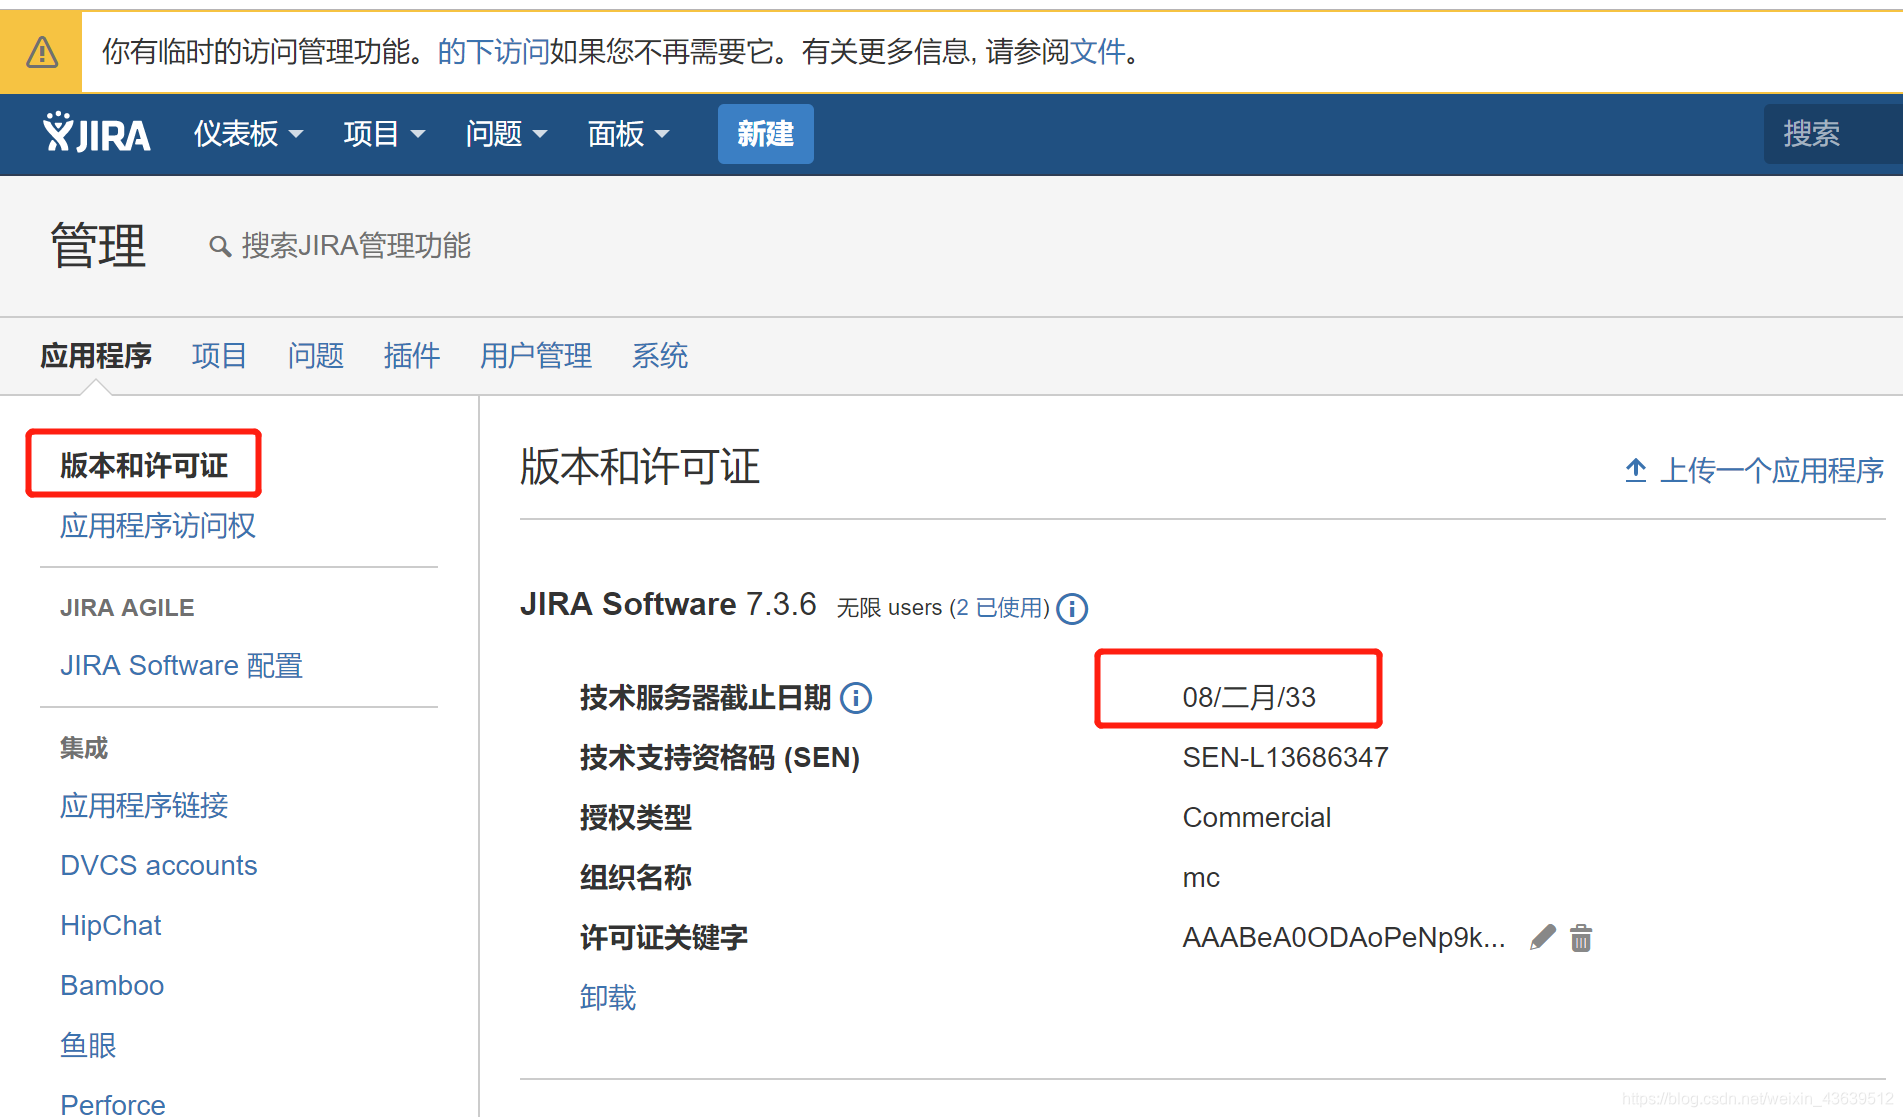Select 版本和许可证 in the sidebar
Image resolution: width=1903 pixels, height=1117 pixels.
coord(144,465)
